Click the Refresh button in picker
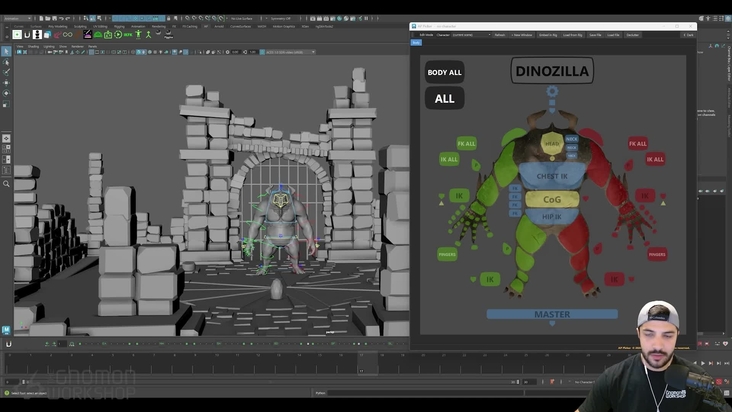 click(x=500, y=35)
